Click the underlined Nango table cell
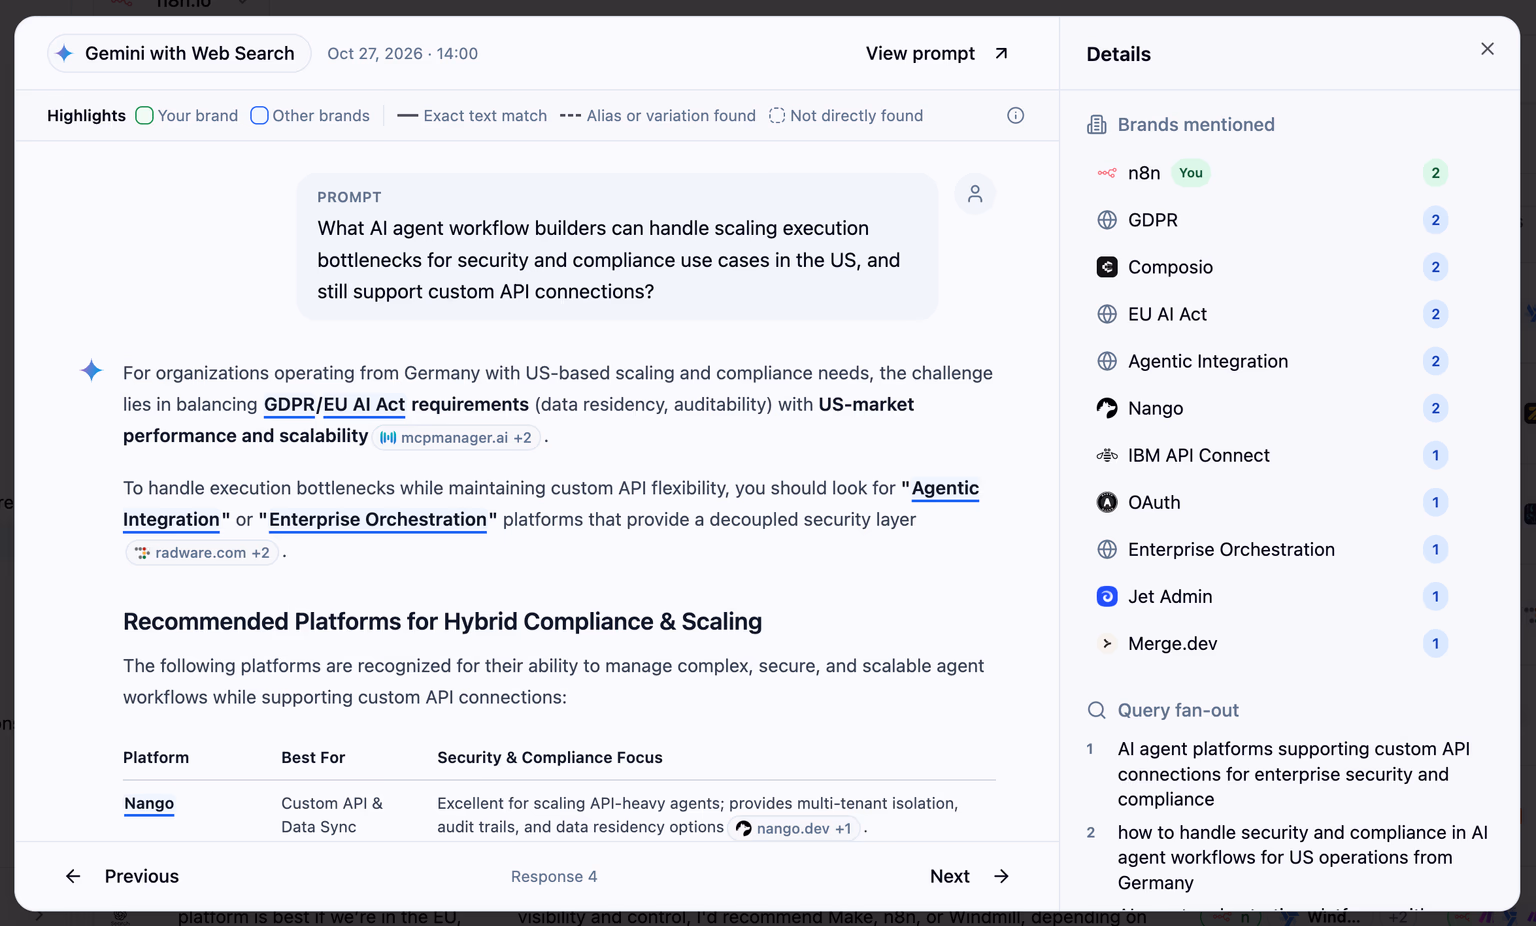 point(149,803)
